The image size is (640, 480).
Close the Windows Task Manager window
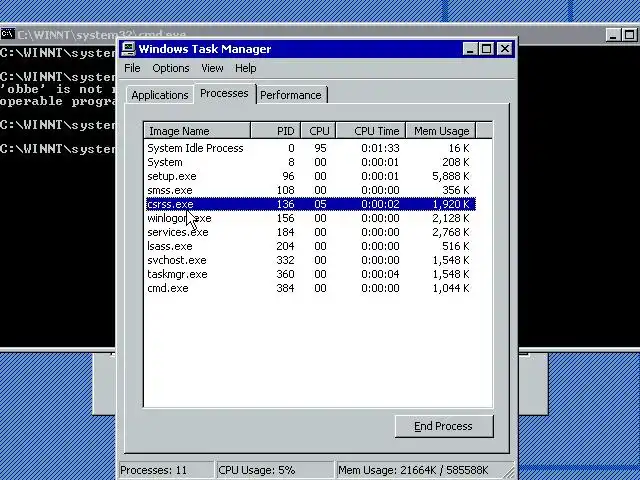pos(505,49)
